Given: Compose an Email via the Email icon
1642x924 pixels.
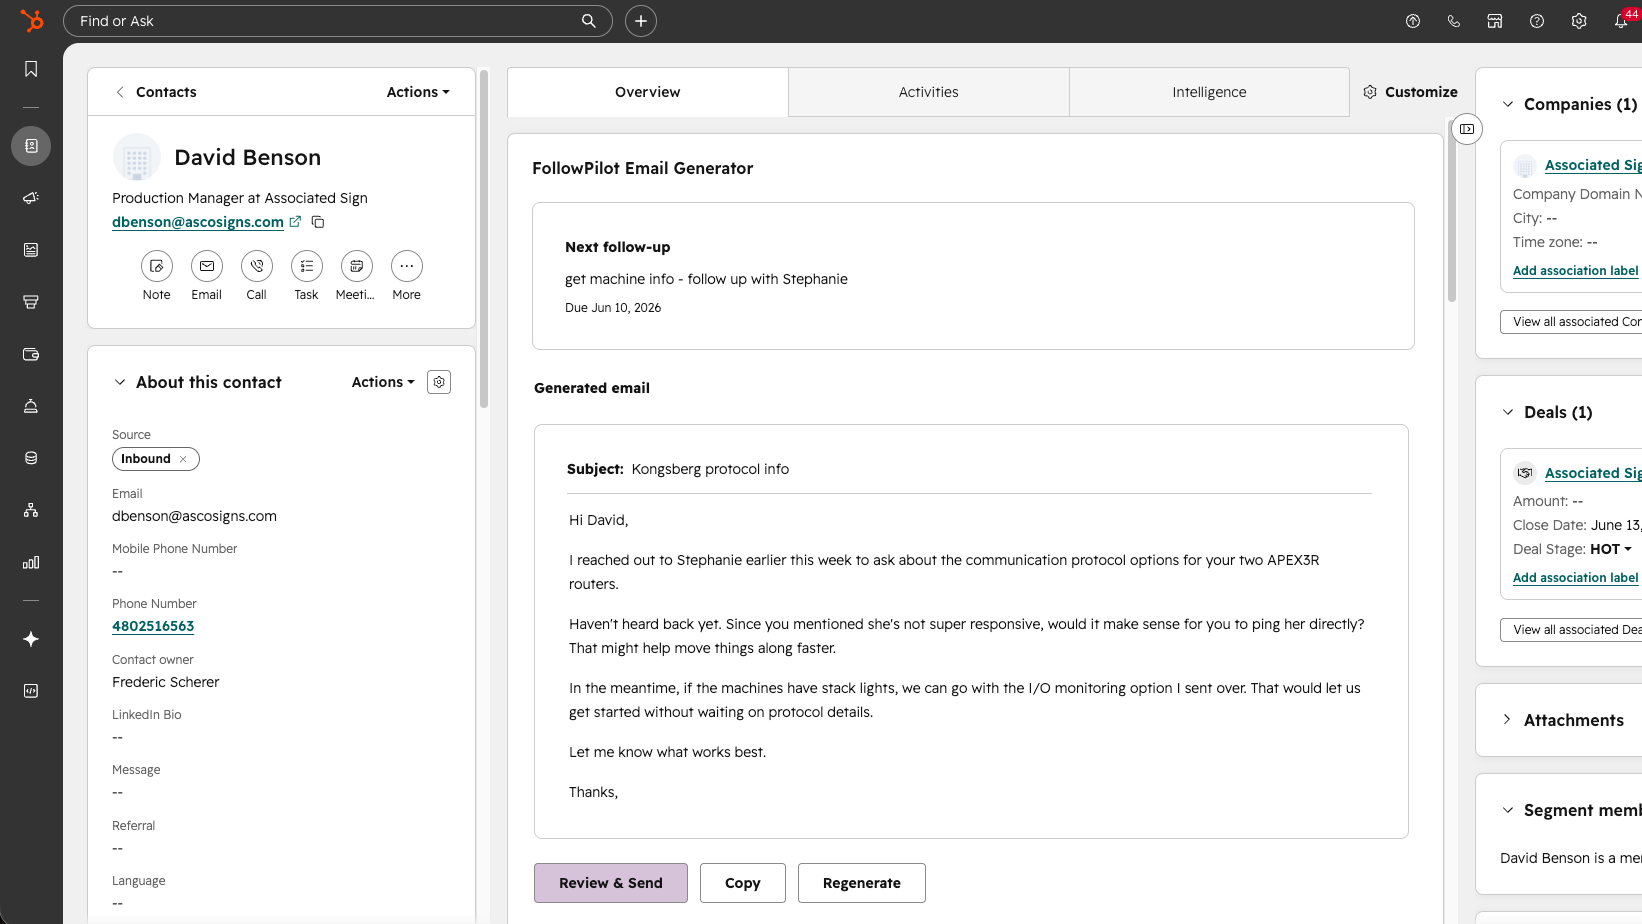Looking at the screenshot, I should point(207,266).
